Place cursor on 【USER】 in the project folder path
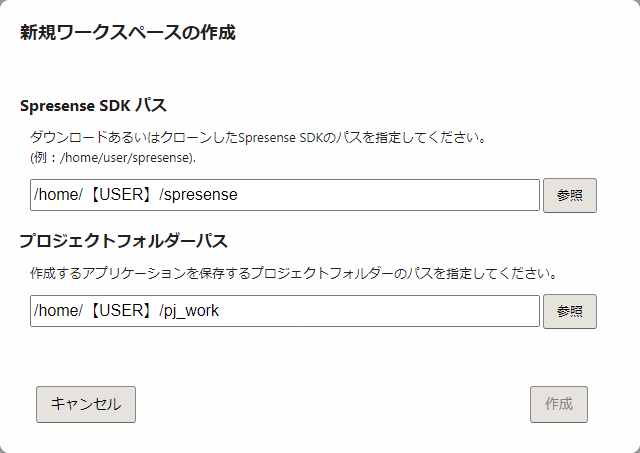The height and width of the screenshot is (453, 640). click(x=116, y=311)
